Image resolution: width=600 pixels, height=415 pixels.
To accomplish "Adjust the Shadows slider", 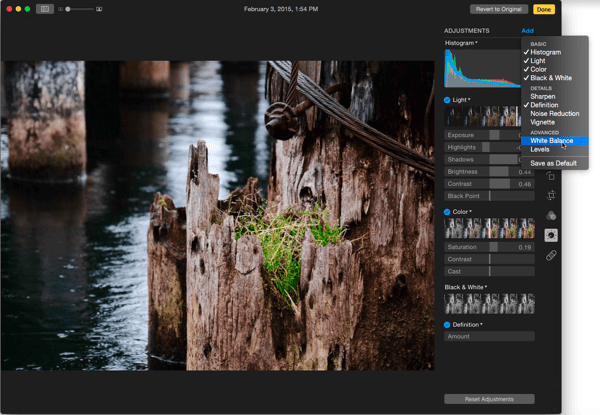I will 483,159.
